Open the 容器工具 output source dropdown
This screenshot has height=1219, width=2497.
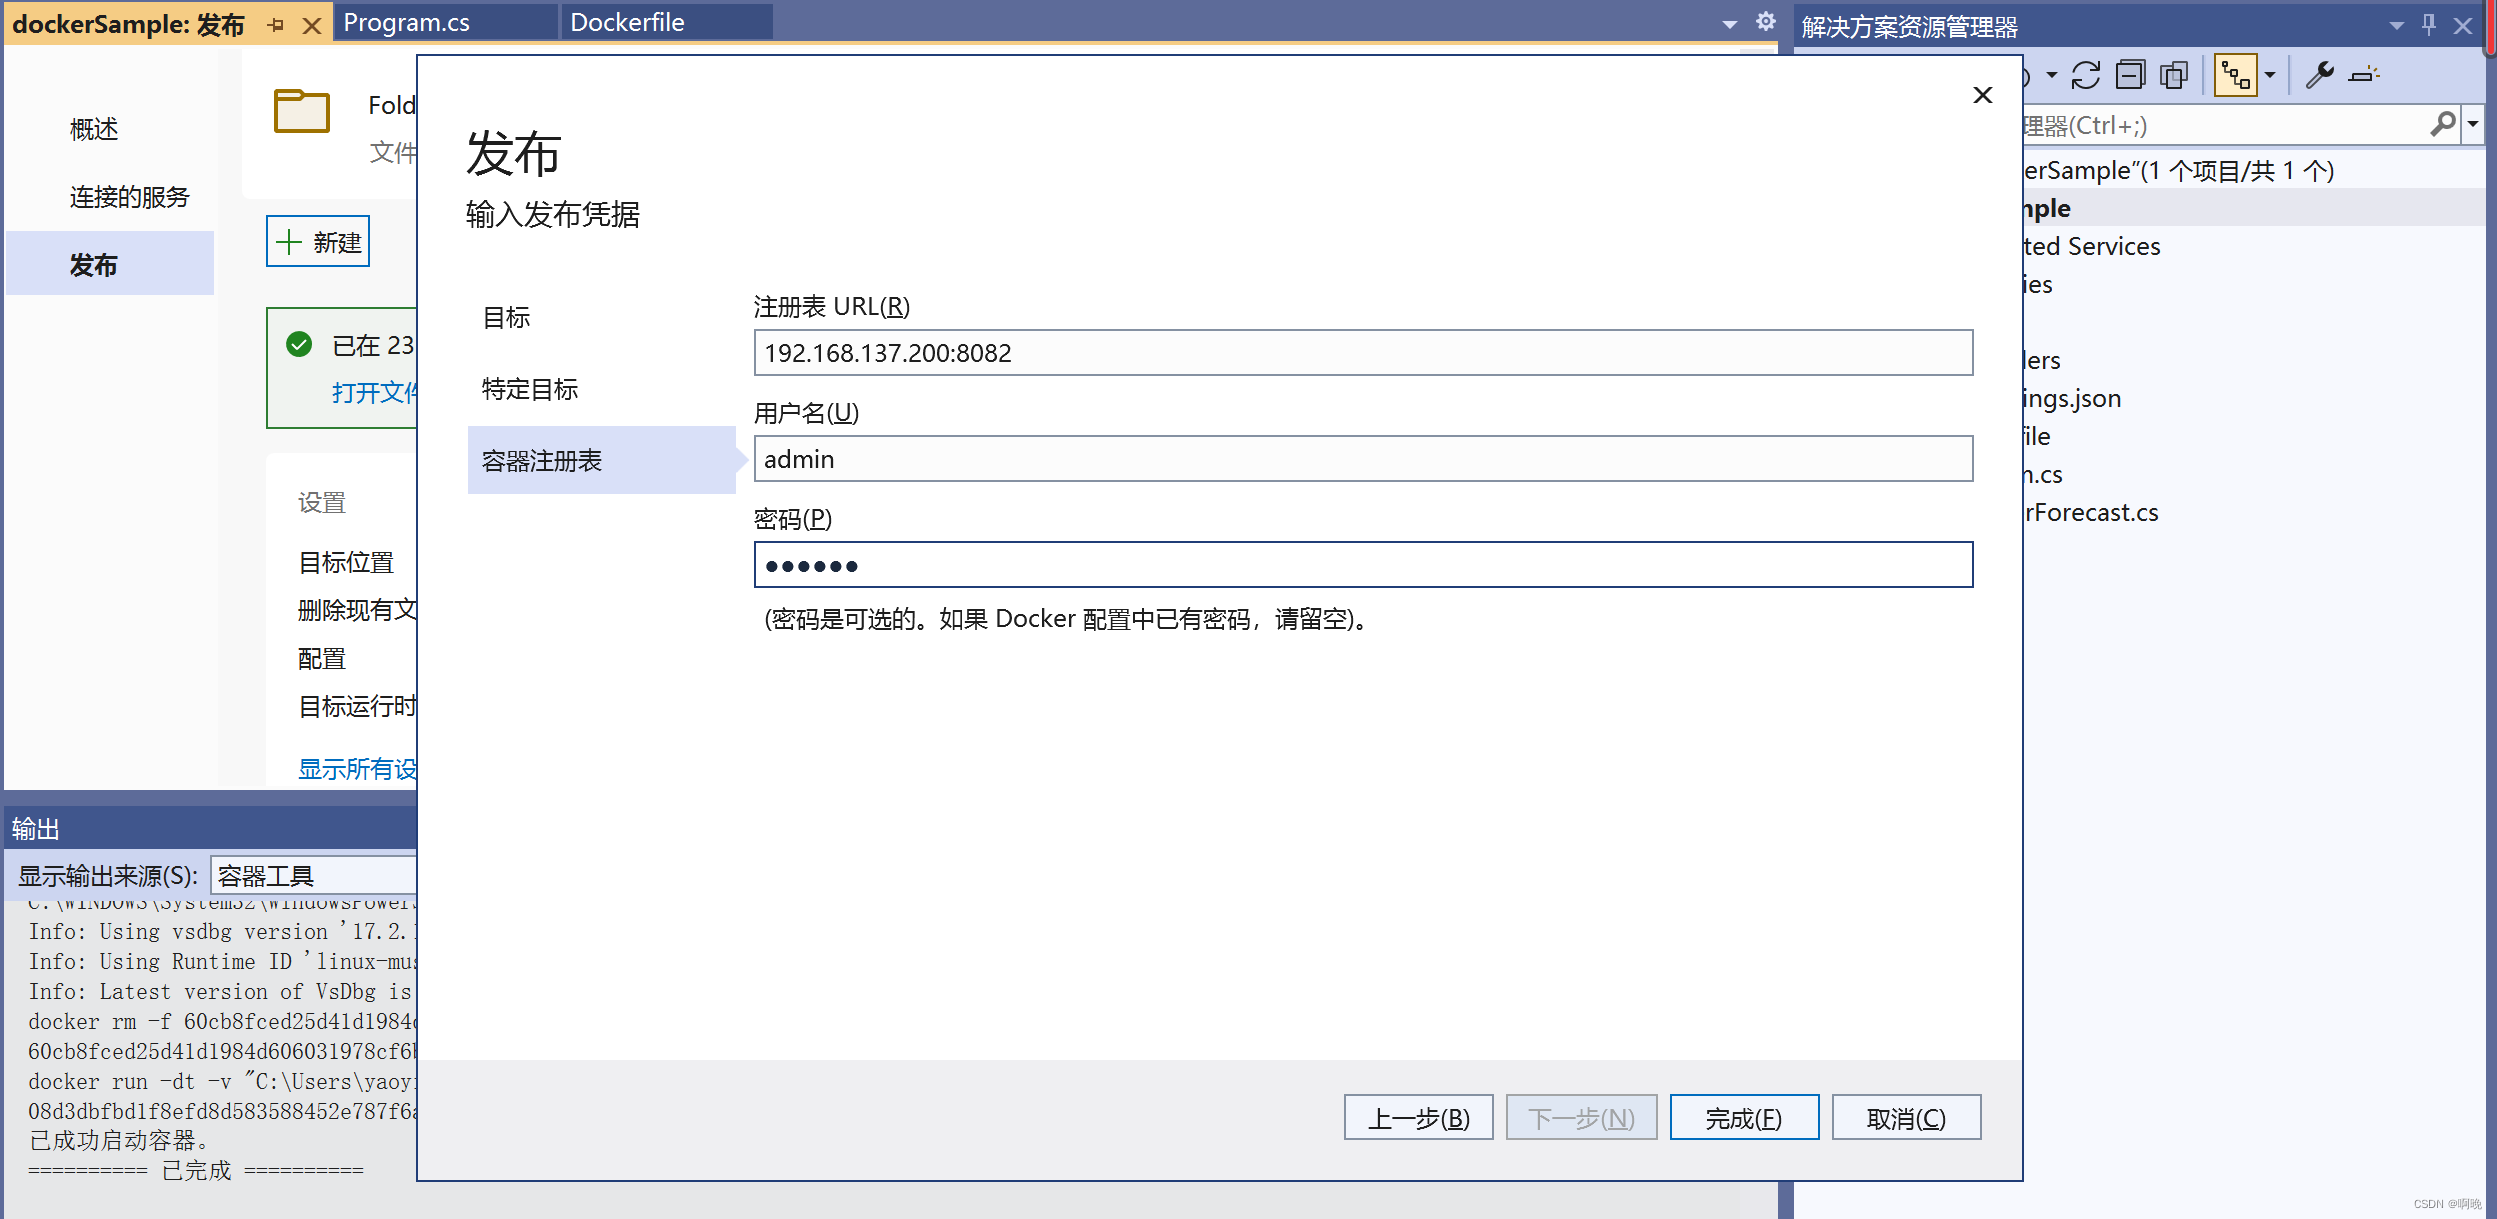[313, 876]
